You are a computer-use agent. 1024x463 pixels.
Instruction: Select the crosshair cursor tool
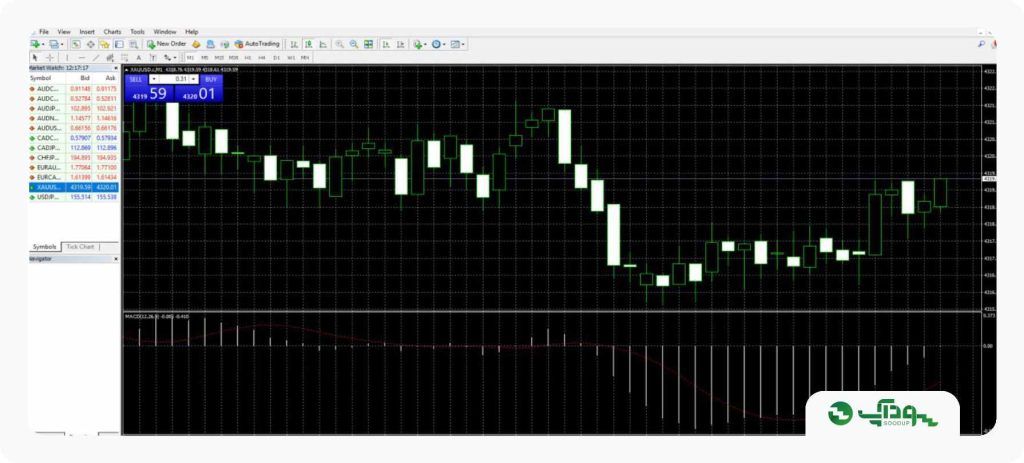coord(50,57)
